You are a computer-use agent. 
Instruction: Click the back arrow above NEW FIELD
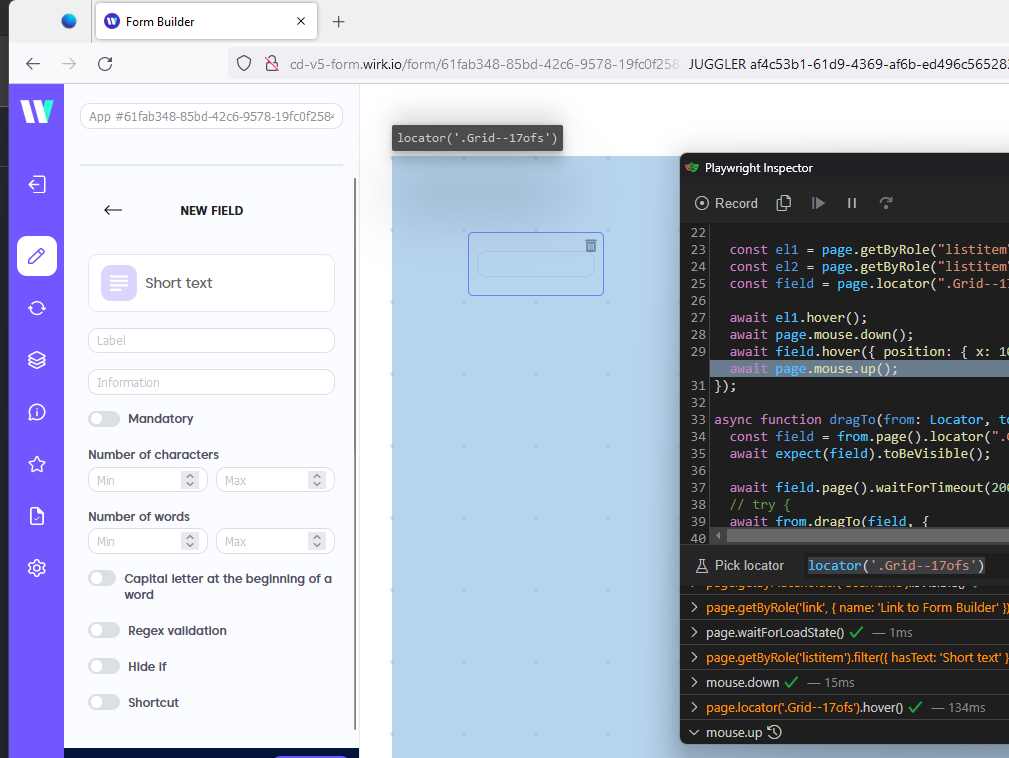pos(113,210)
